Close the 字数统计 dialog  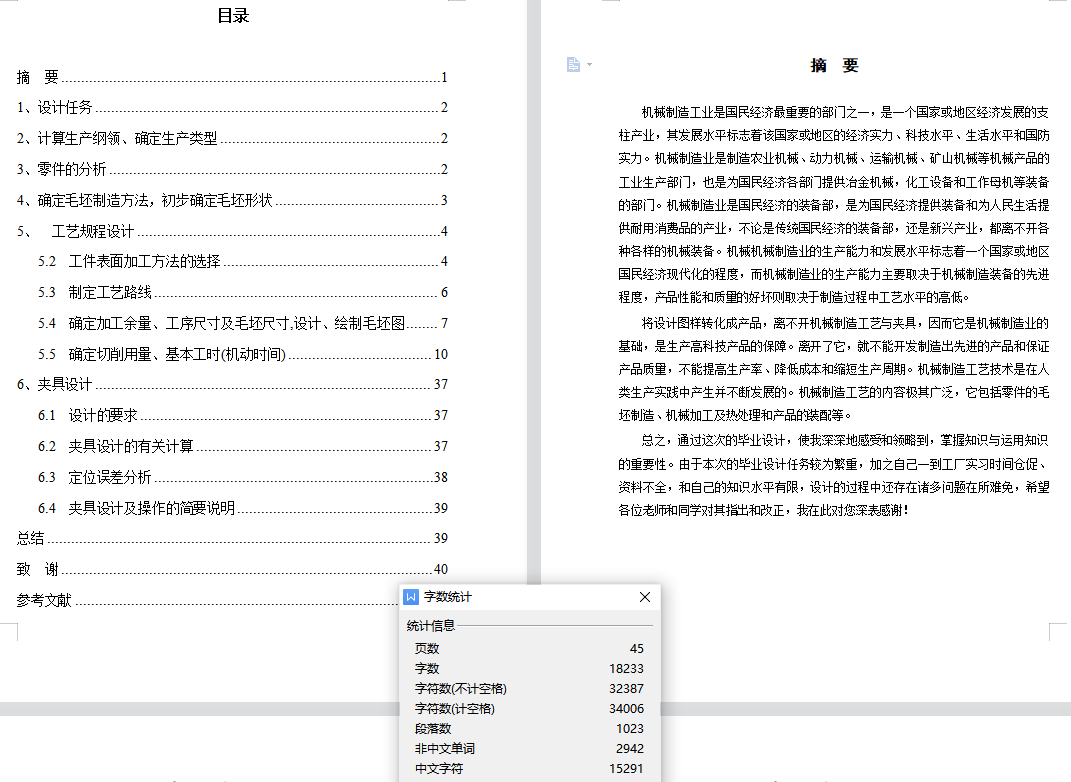pos(645,597)
